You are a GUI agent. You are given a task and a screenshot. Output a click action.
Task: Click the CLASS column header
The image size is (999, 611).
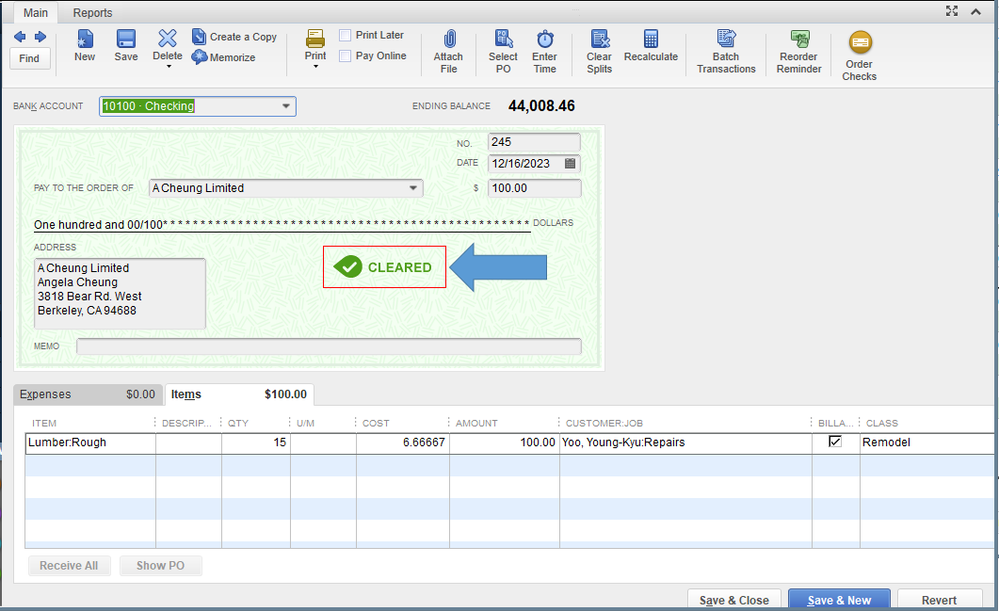coord(882,423)
